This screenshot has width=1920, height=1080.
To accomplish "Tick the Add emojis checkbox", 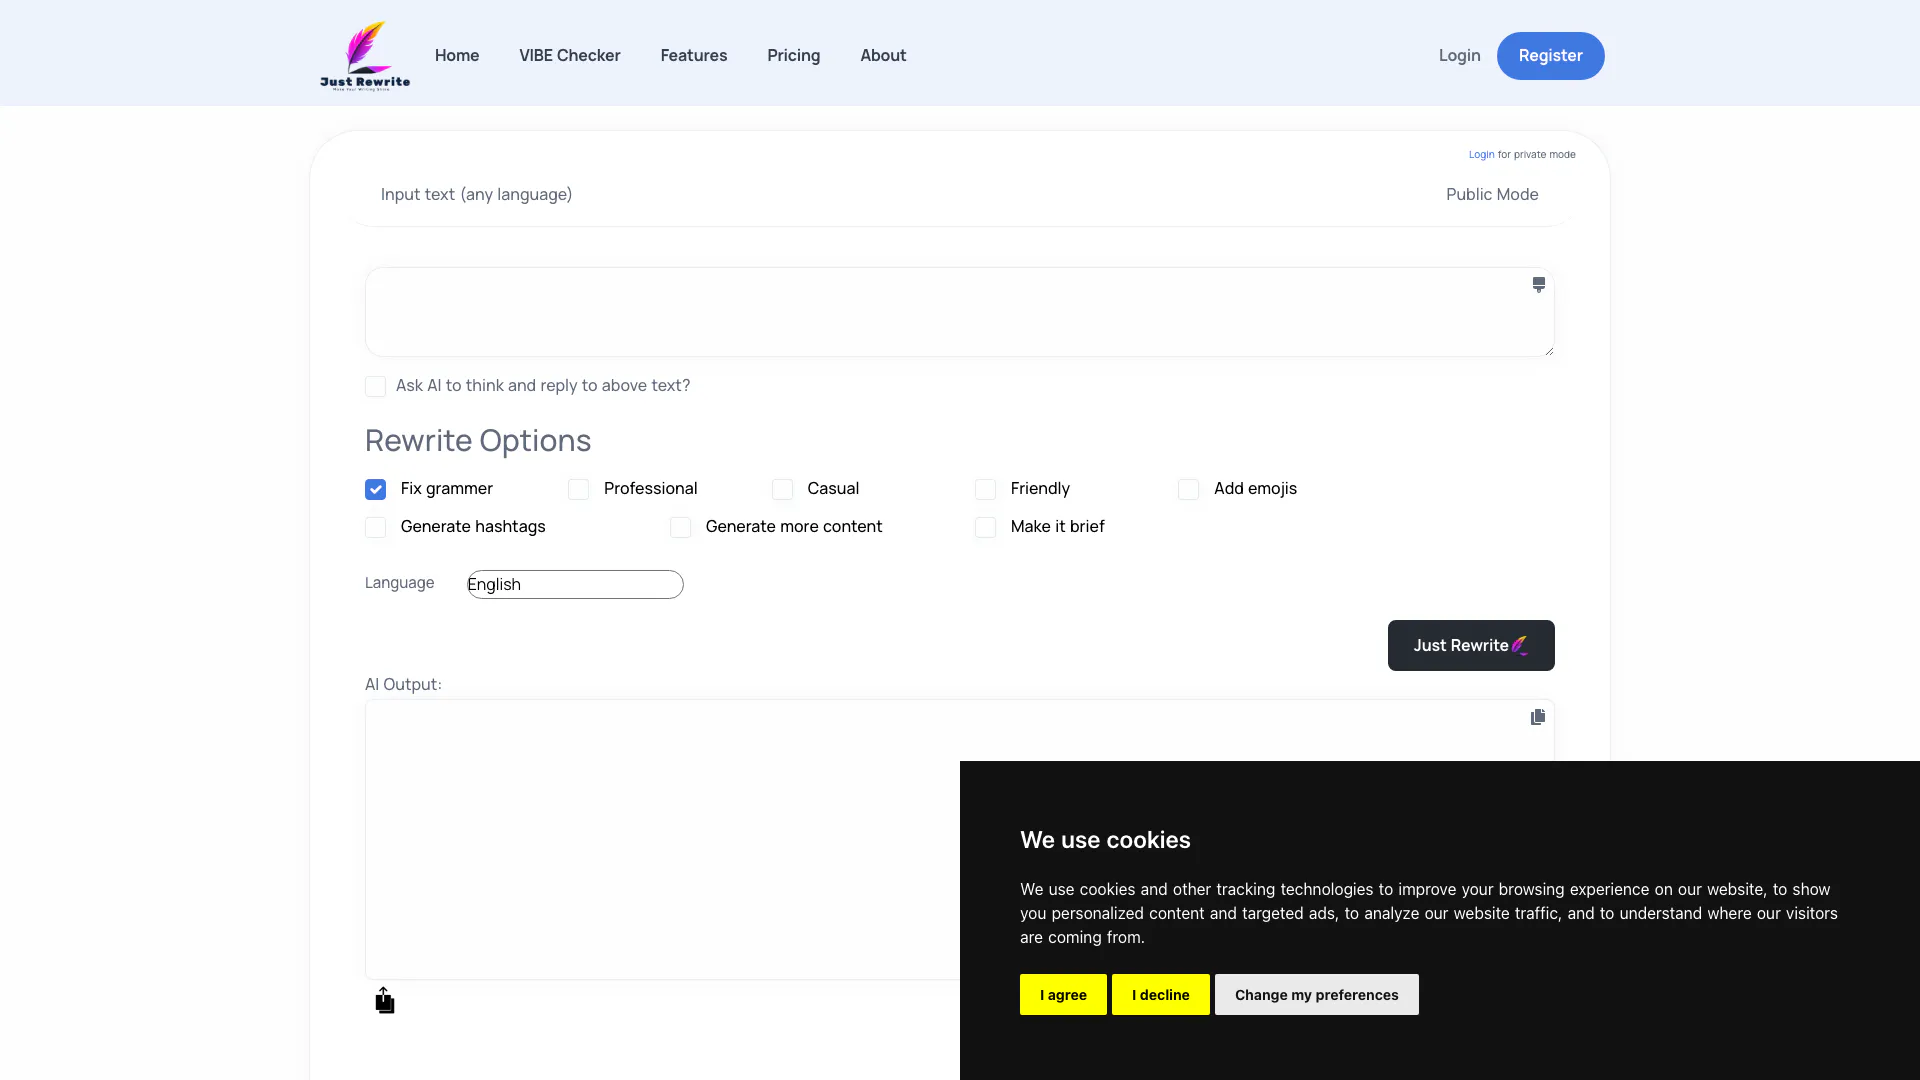I will (1188, 489).
